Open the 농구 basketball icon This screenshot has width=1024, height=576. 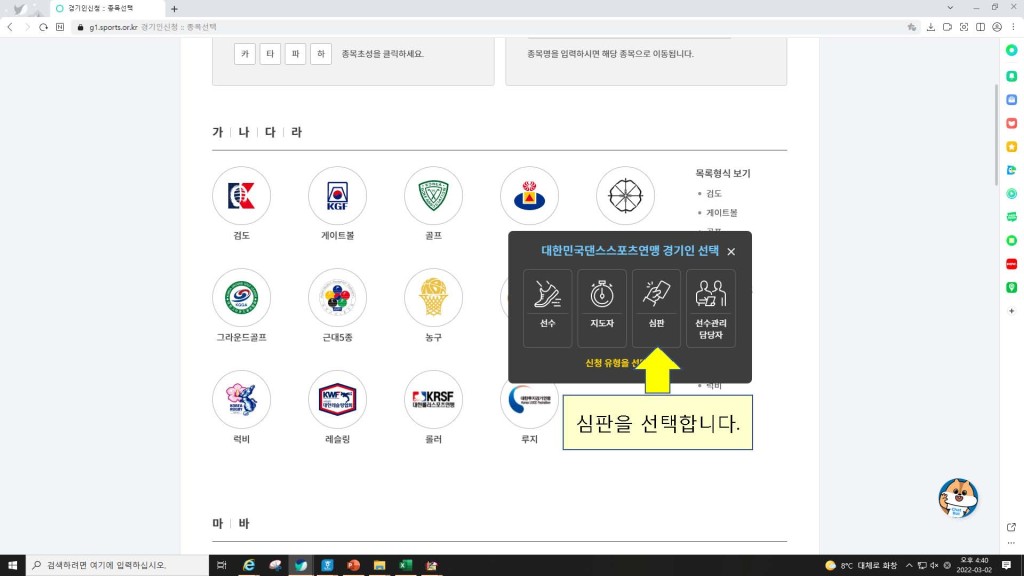(x=433, y=298)
